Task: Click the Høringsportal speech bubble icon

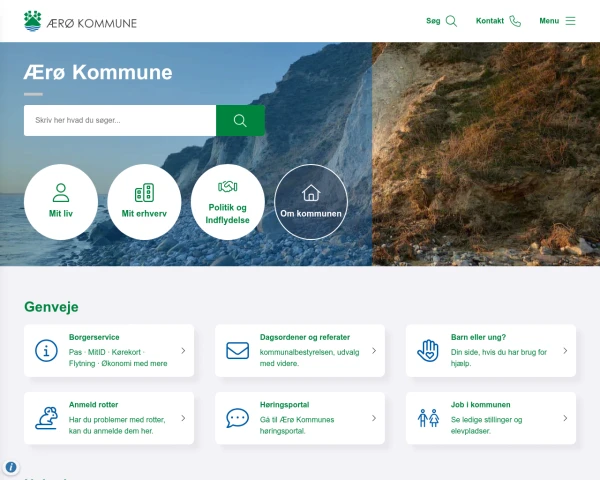Action: pyautogui.click(x=237, y=418)
